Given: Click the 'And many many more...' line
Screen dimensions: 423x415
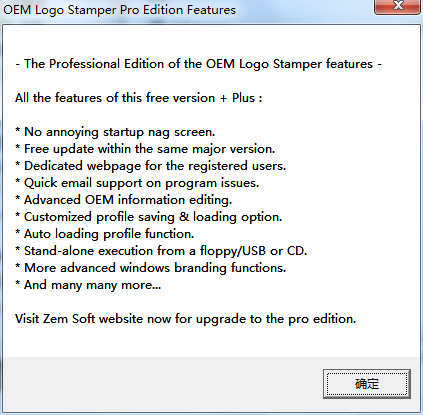Looking at the screenshot, I should 88,285.
